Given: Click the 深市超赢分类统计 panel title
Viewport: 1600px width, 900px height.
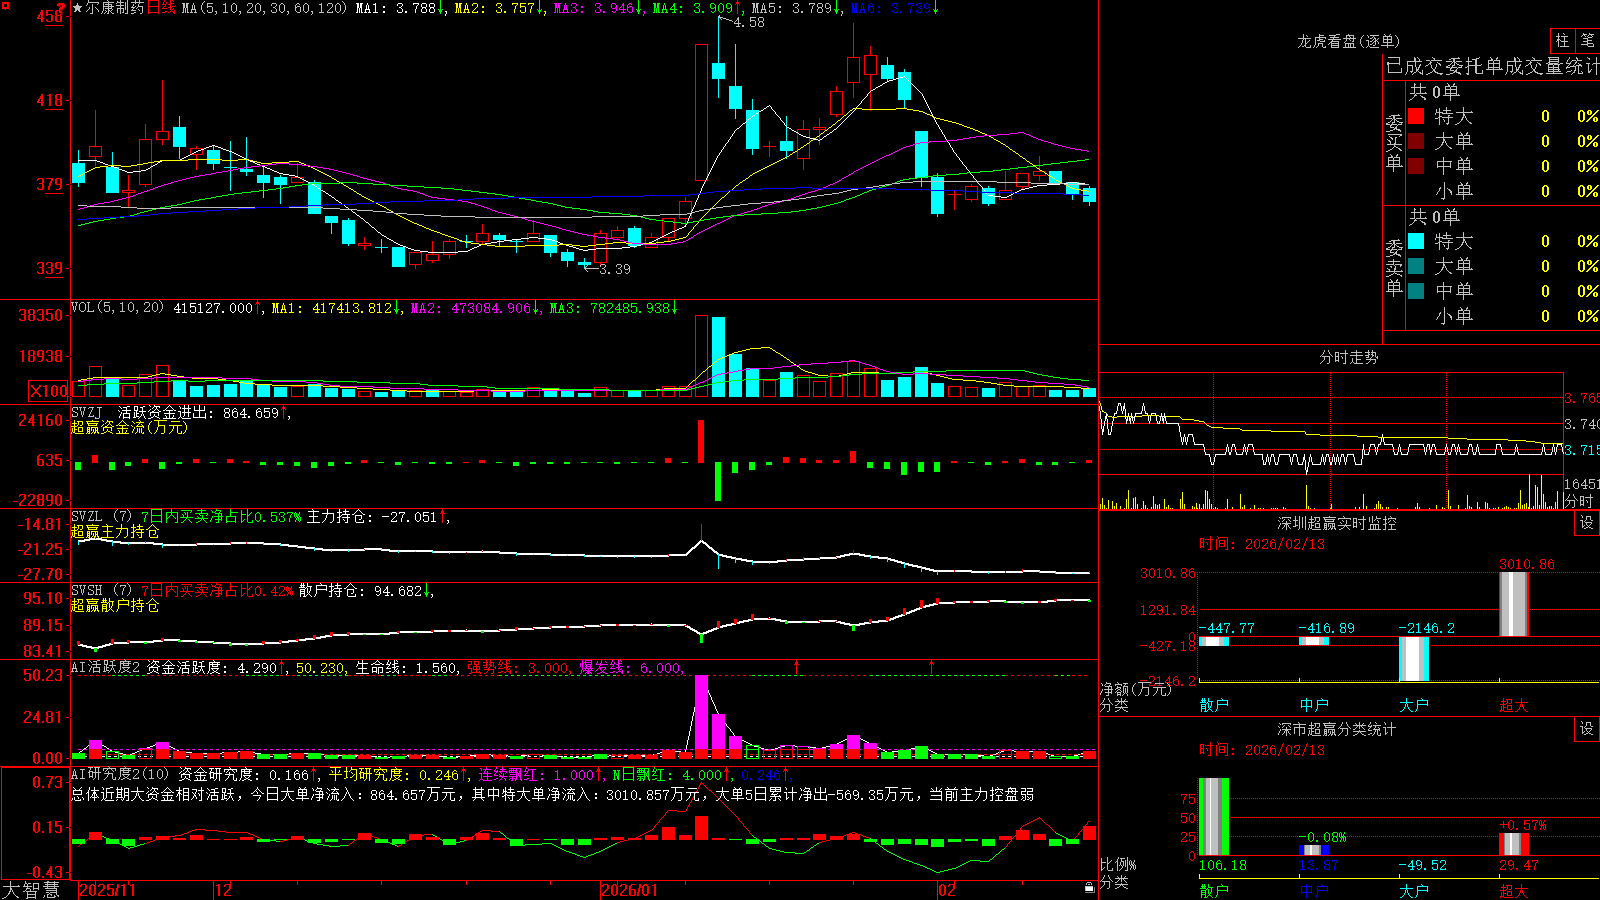Looking at the screenshot, I should [x=1337, y=729].
